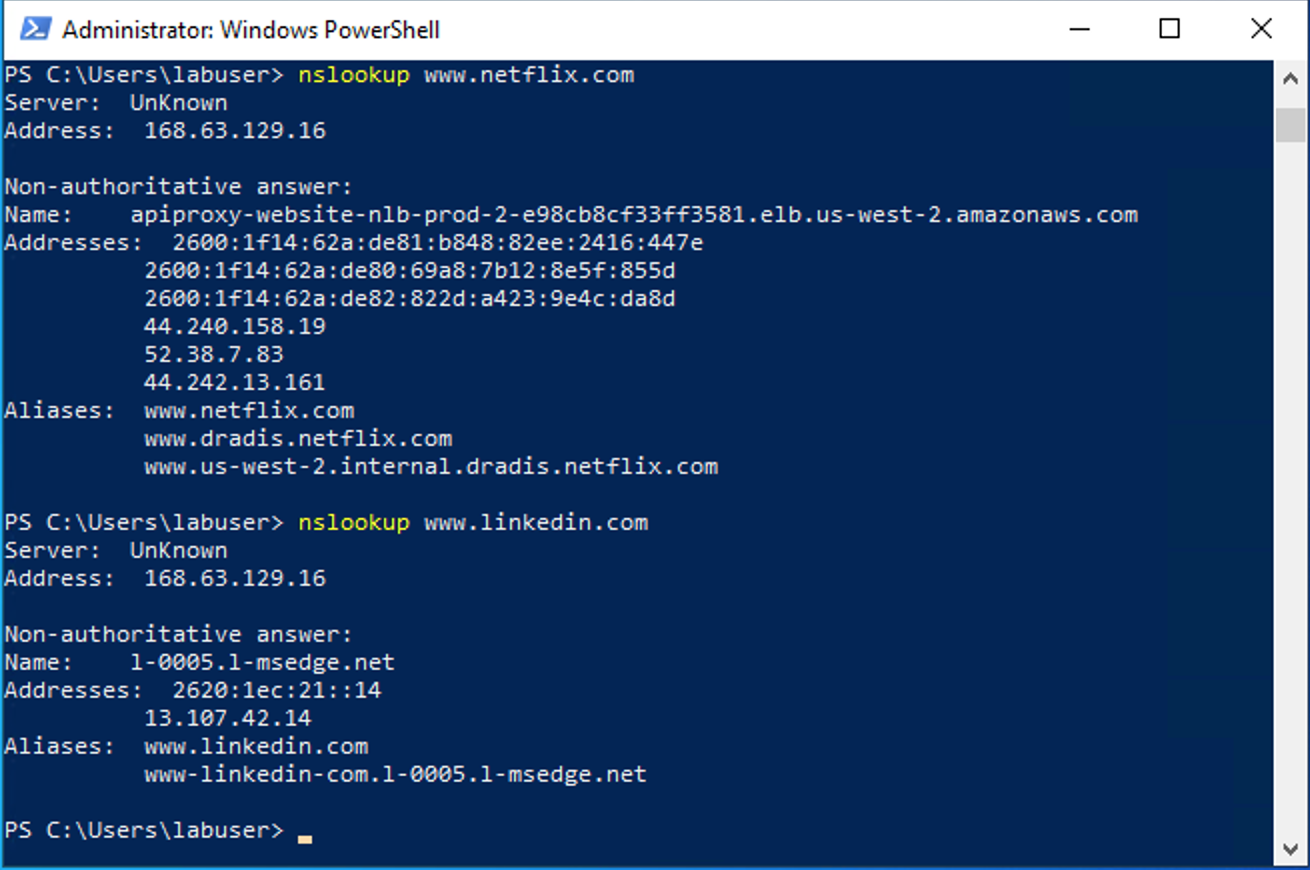
Task: Click the scrollbar track below the thumb
Action: pos(1291,500)
